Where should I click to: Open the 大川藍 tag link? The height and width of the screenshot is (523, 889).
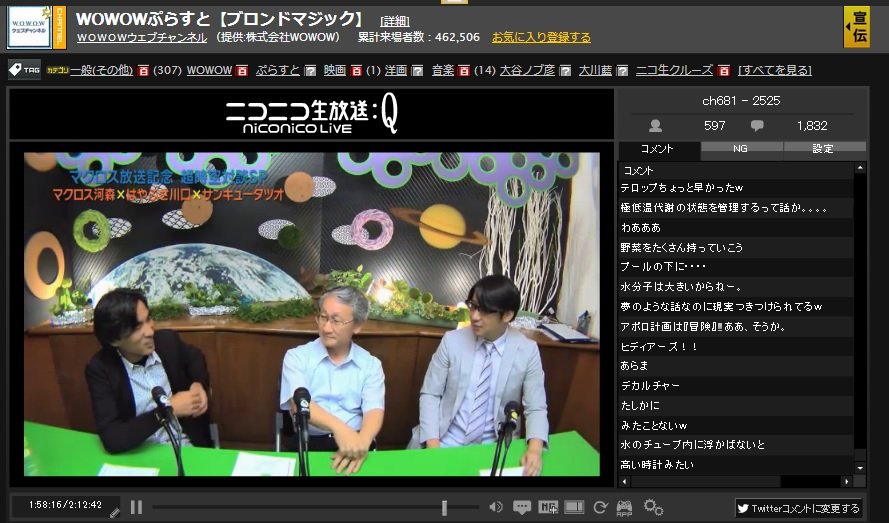595,70
